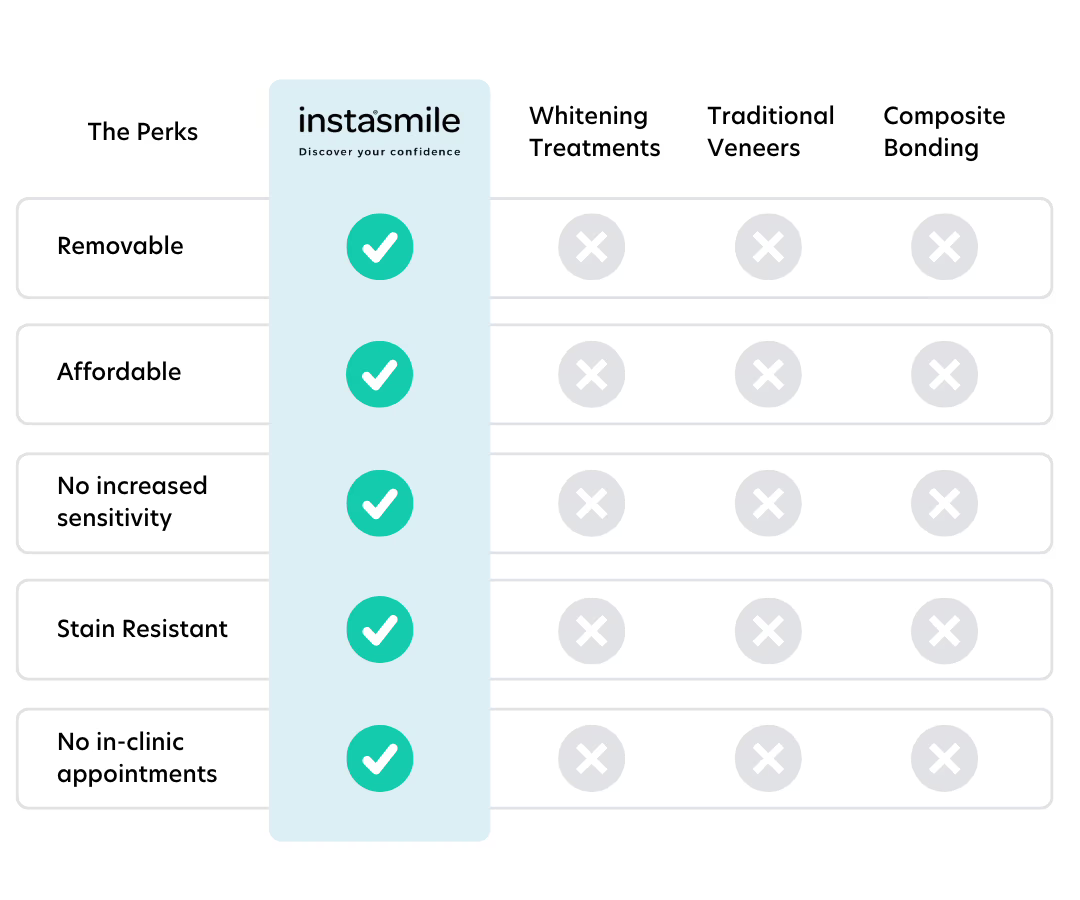Click Composite Bonding X icon for Removable
This screenshot has width=1080, height=900.
[x=944, y=247]
